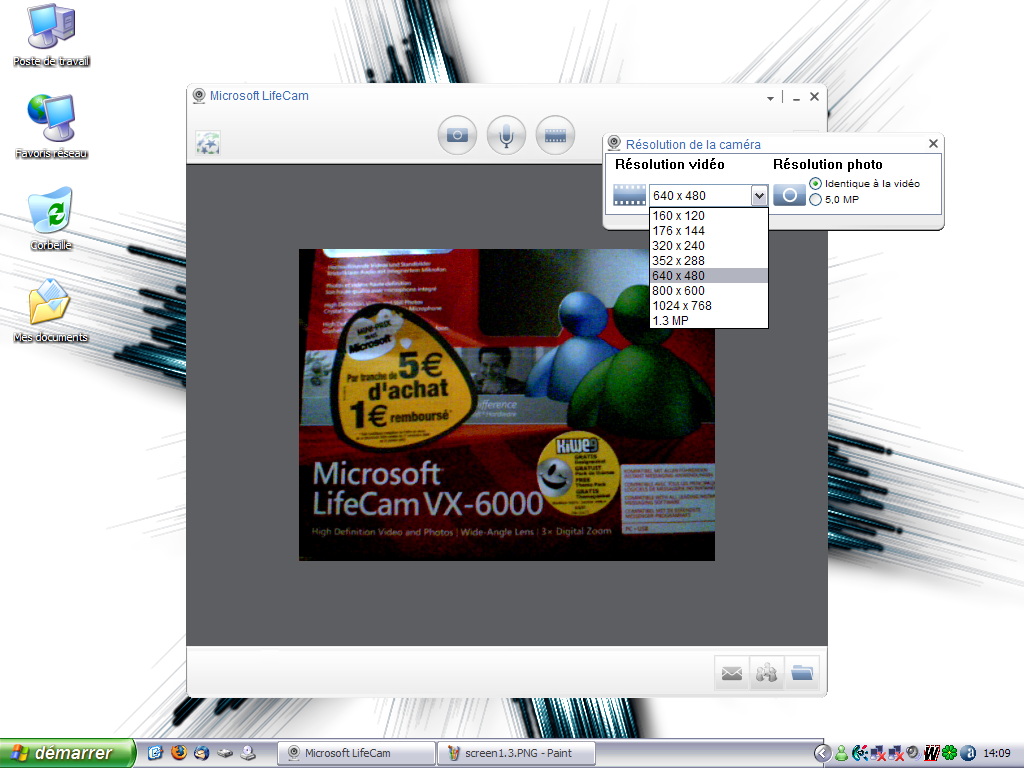Open Favoris réseau desktop icon
This screenshot has height=768, width=1024.
point(52,127)
